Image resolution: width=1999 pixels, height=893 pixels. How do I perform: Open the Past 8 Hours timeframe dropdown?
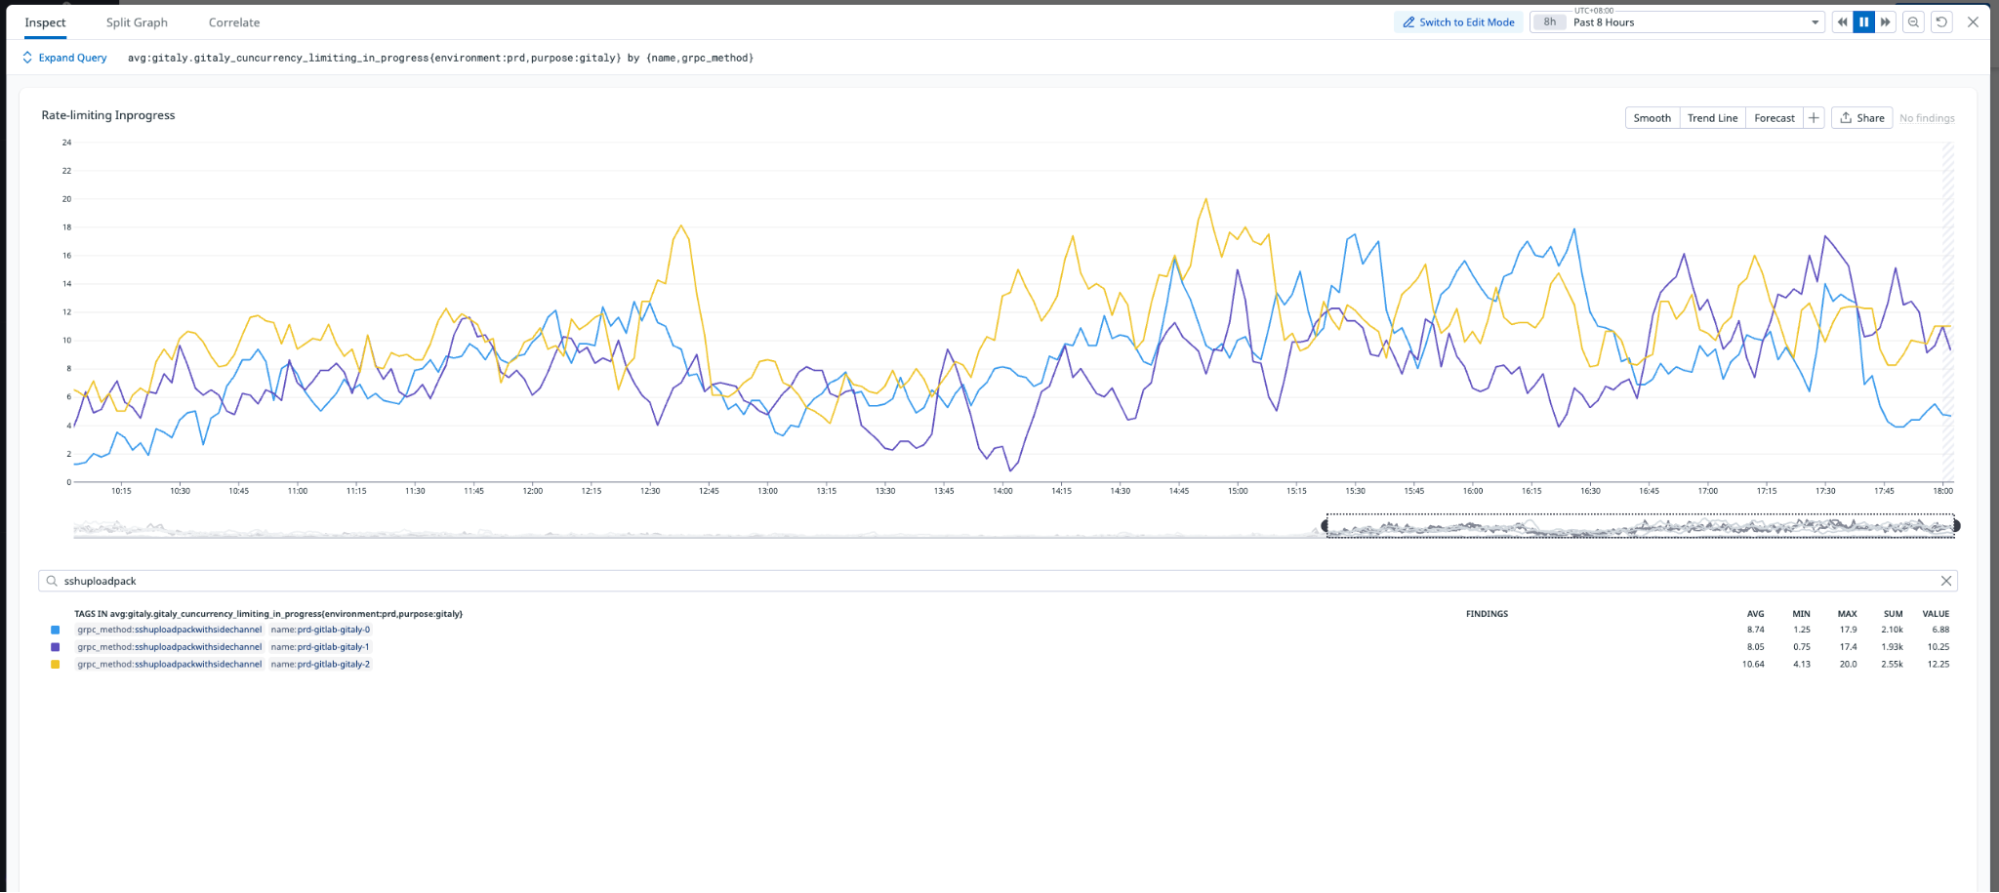coord(1815,22)
